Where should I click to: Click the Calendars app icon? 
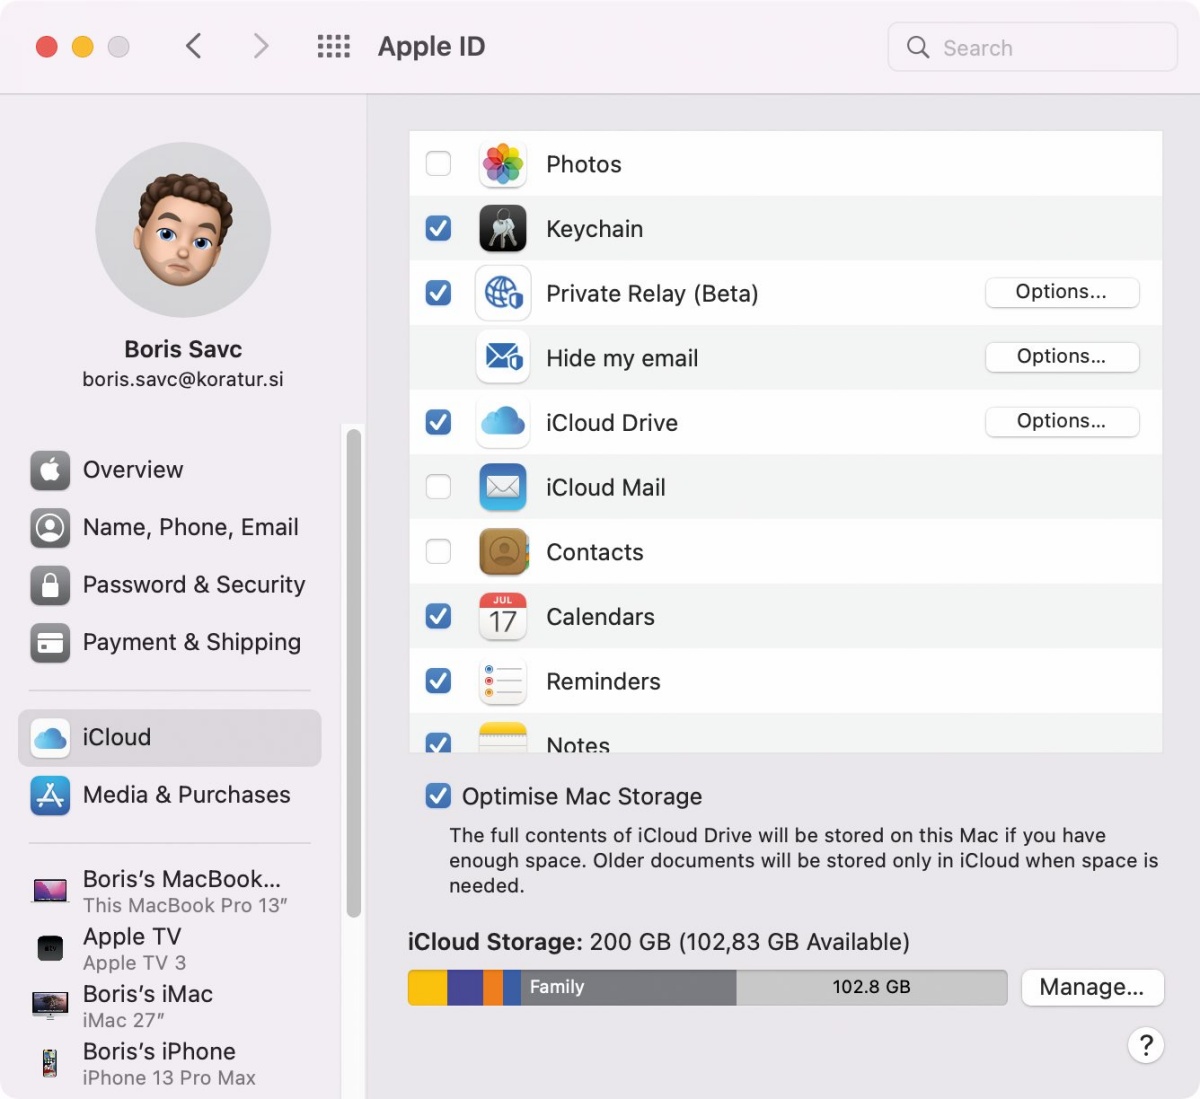[503, 616]
